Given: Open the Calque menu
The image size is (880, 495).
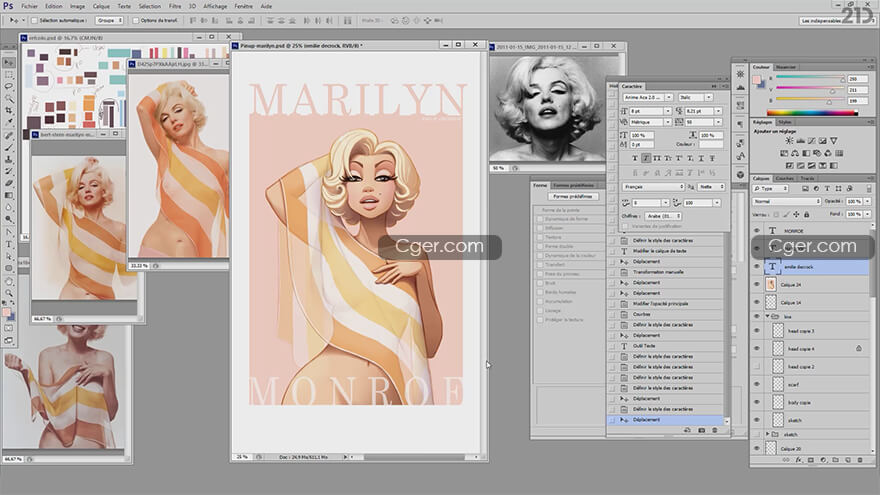Looking at the screenshot, I should [101, 6].
